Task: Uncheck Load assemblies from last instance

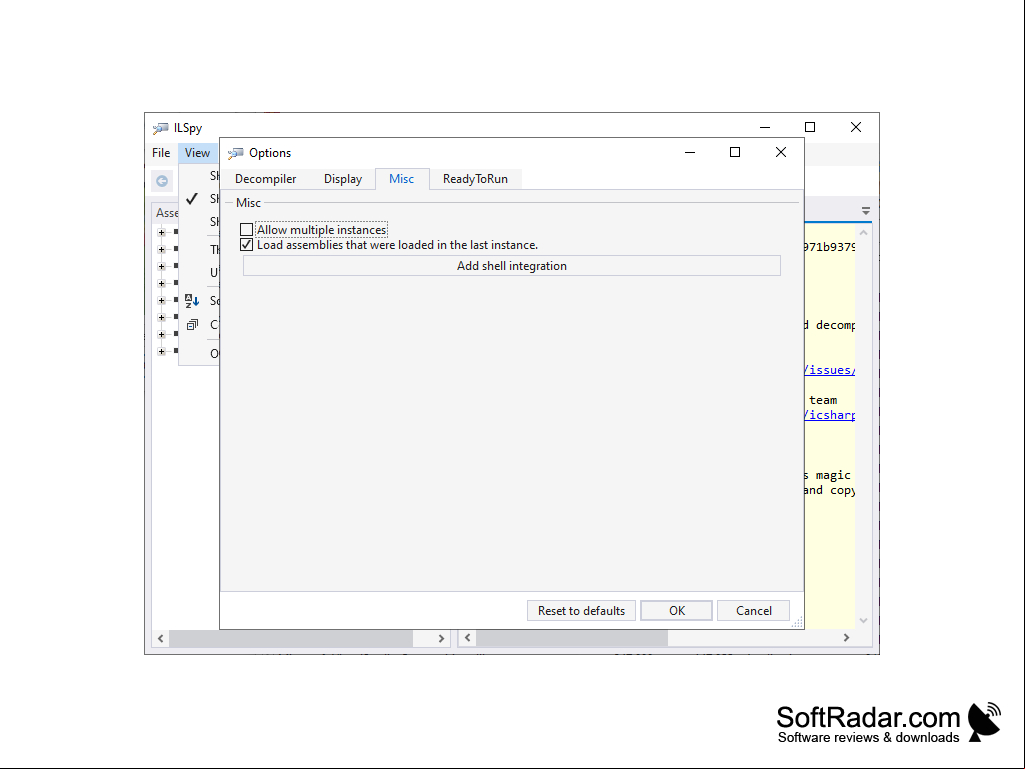Action: pyautogui.click(x=246, y=245)
